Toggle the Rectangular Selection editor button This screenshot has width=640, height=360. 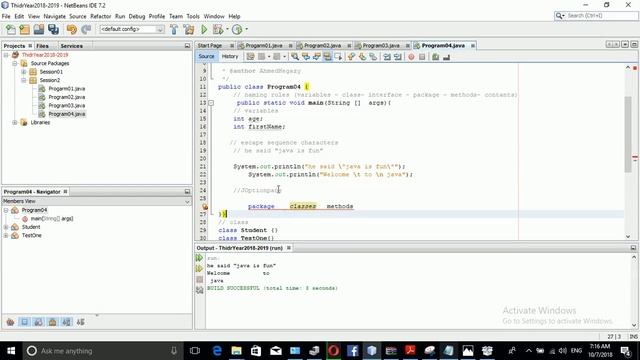(x=338, y=57)
